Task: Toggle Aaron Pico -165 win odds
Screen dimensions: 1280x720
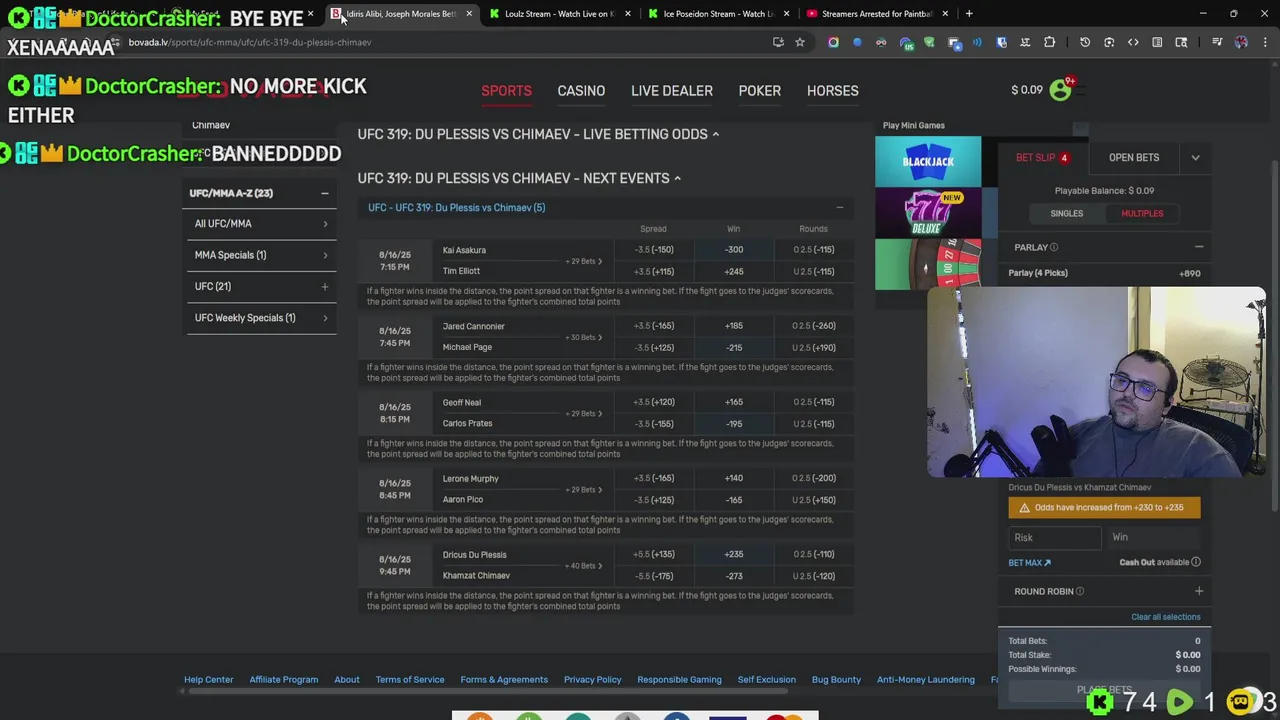Action: [734, 499]
